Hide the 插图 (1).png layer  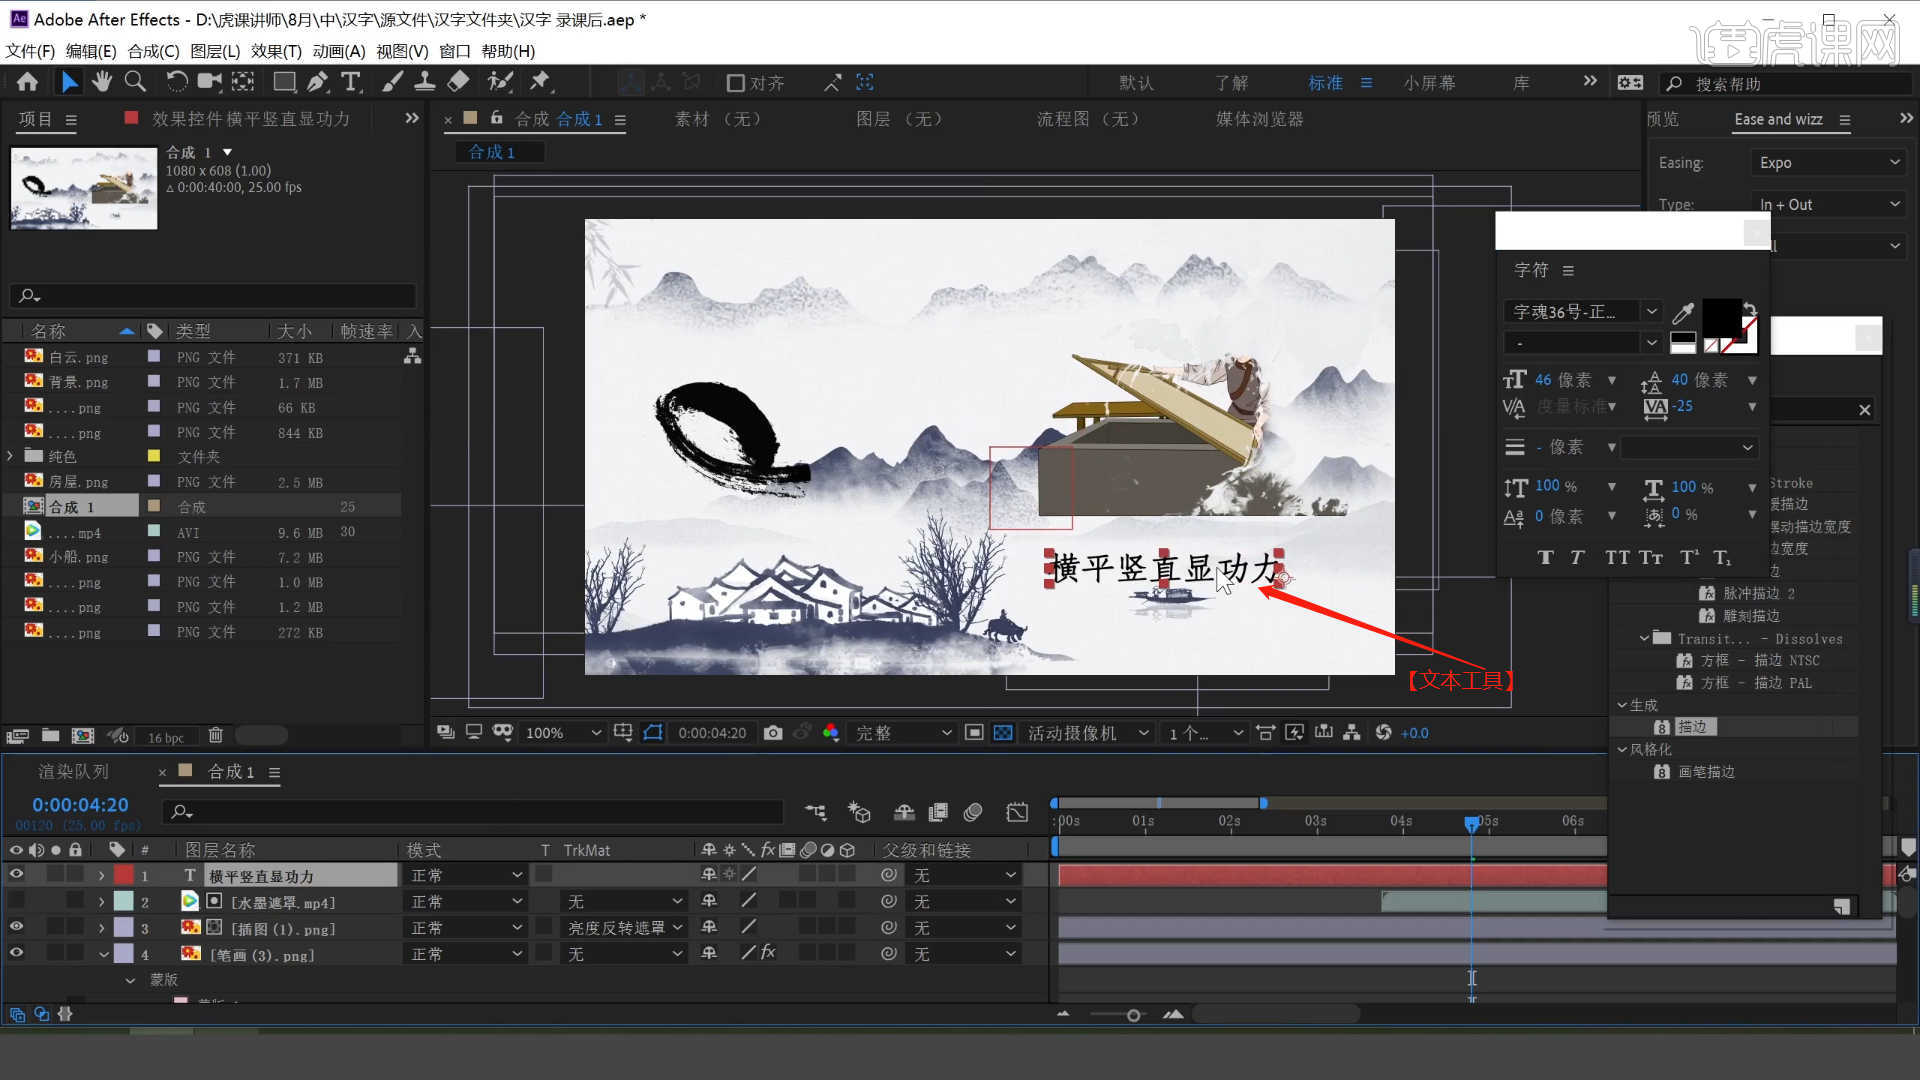16,928
